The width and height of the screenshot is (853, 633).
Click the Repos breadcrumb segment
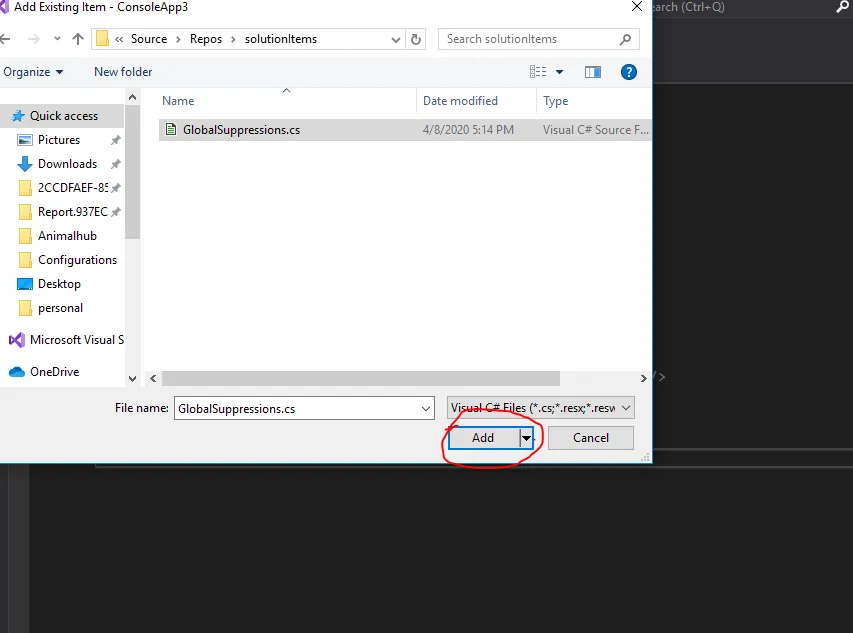[x=206, y=39]
